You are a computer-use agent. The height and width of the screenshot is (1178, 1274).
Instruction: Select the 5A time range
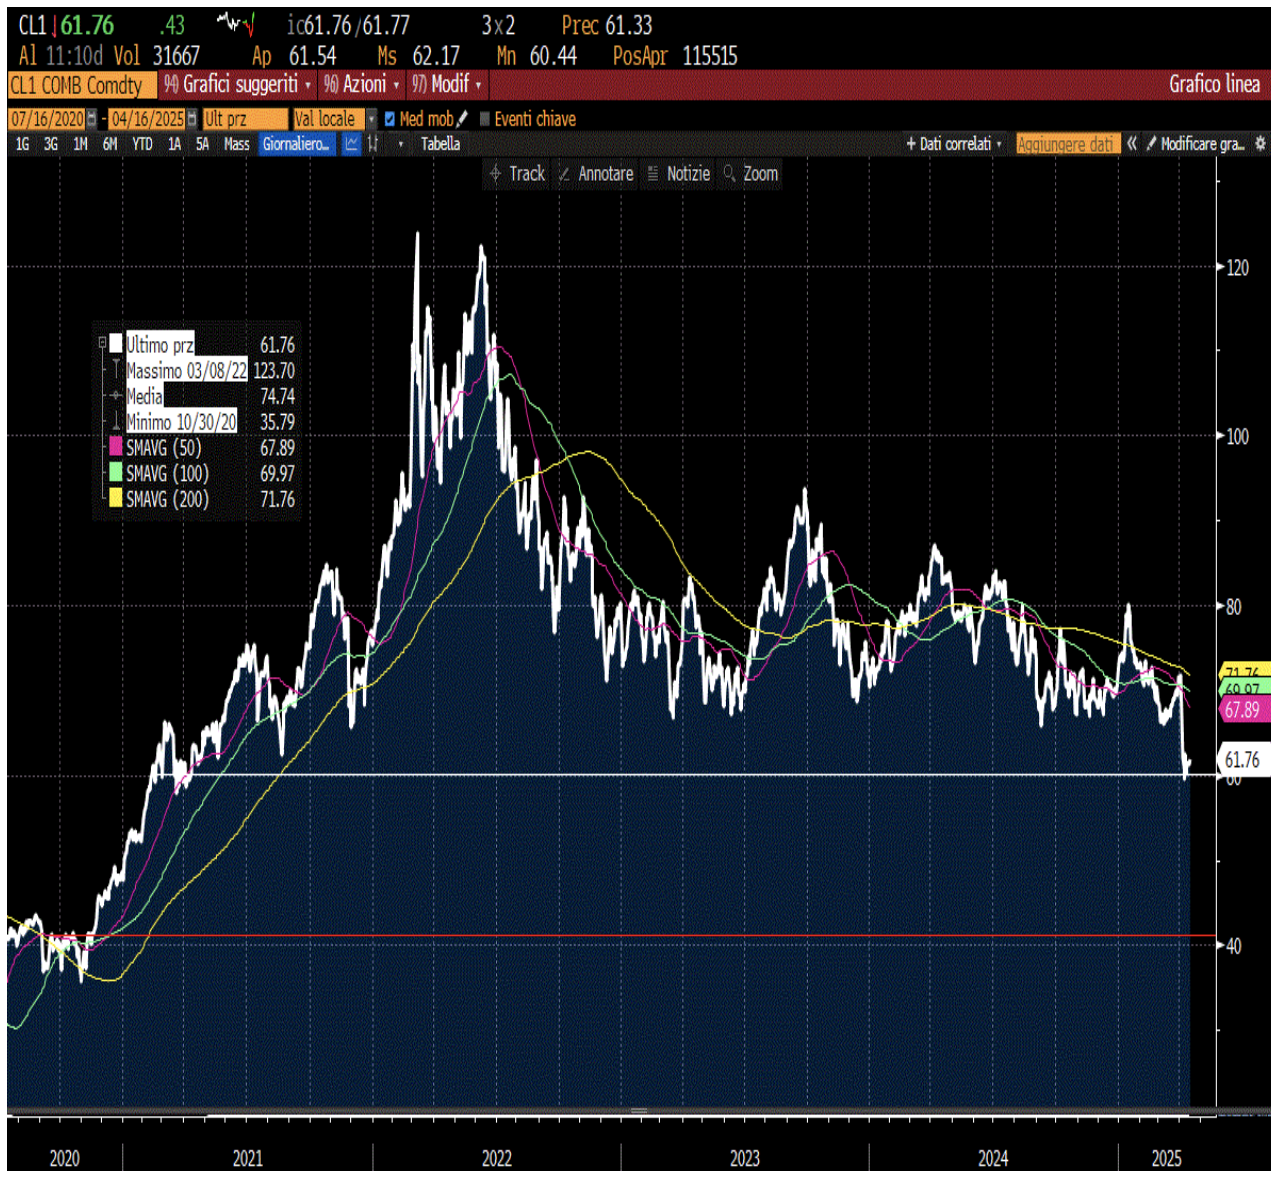(203, 144)
